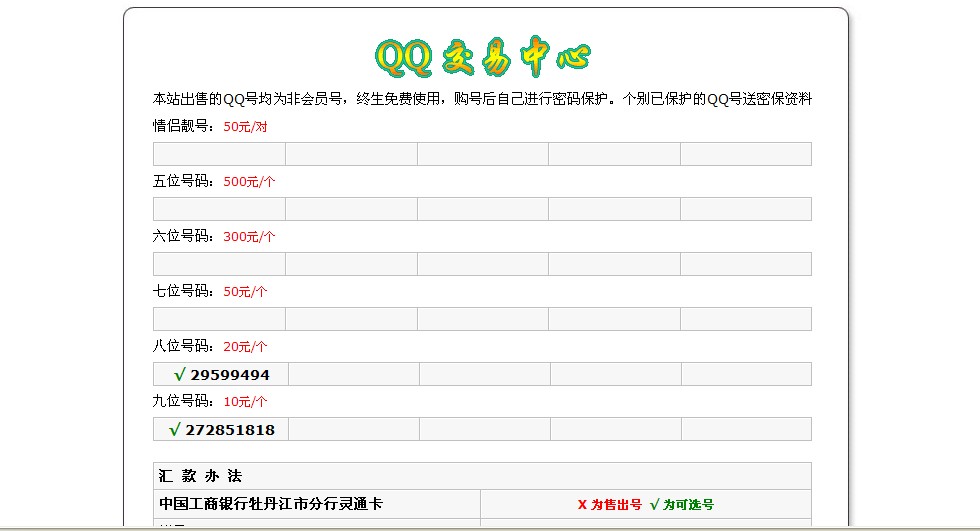The width and height of the screenshot is (980, 531).
Task: Click the green check mark beside 272851818
Action: [x=174, y=430]
